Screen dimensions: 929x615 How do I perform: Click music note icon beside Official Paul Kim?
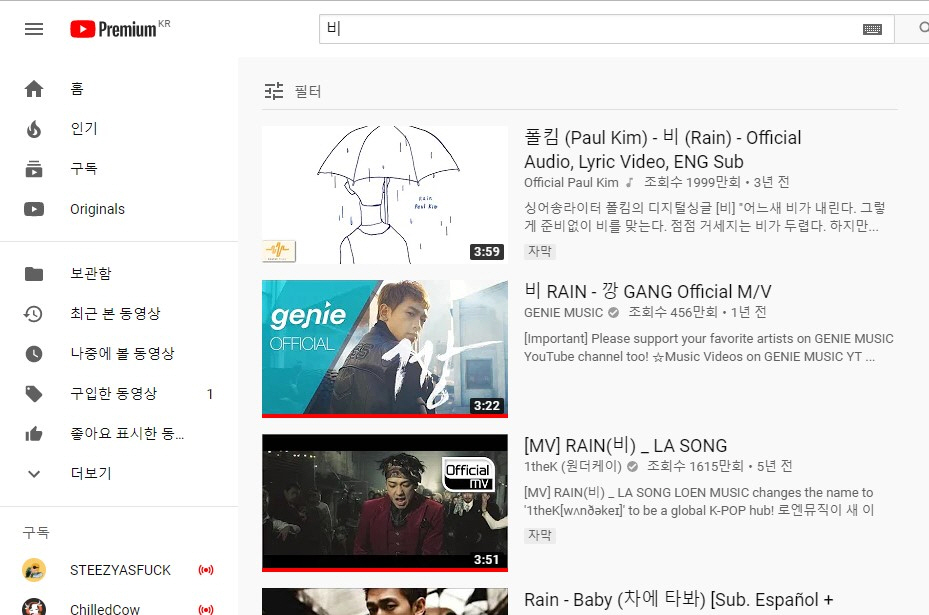tap(629, 182)
